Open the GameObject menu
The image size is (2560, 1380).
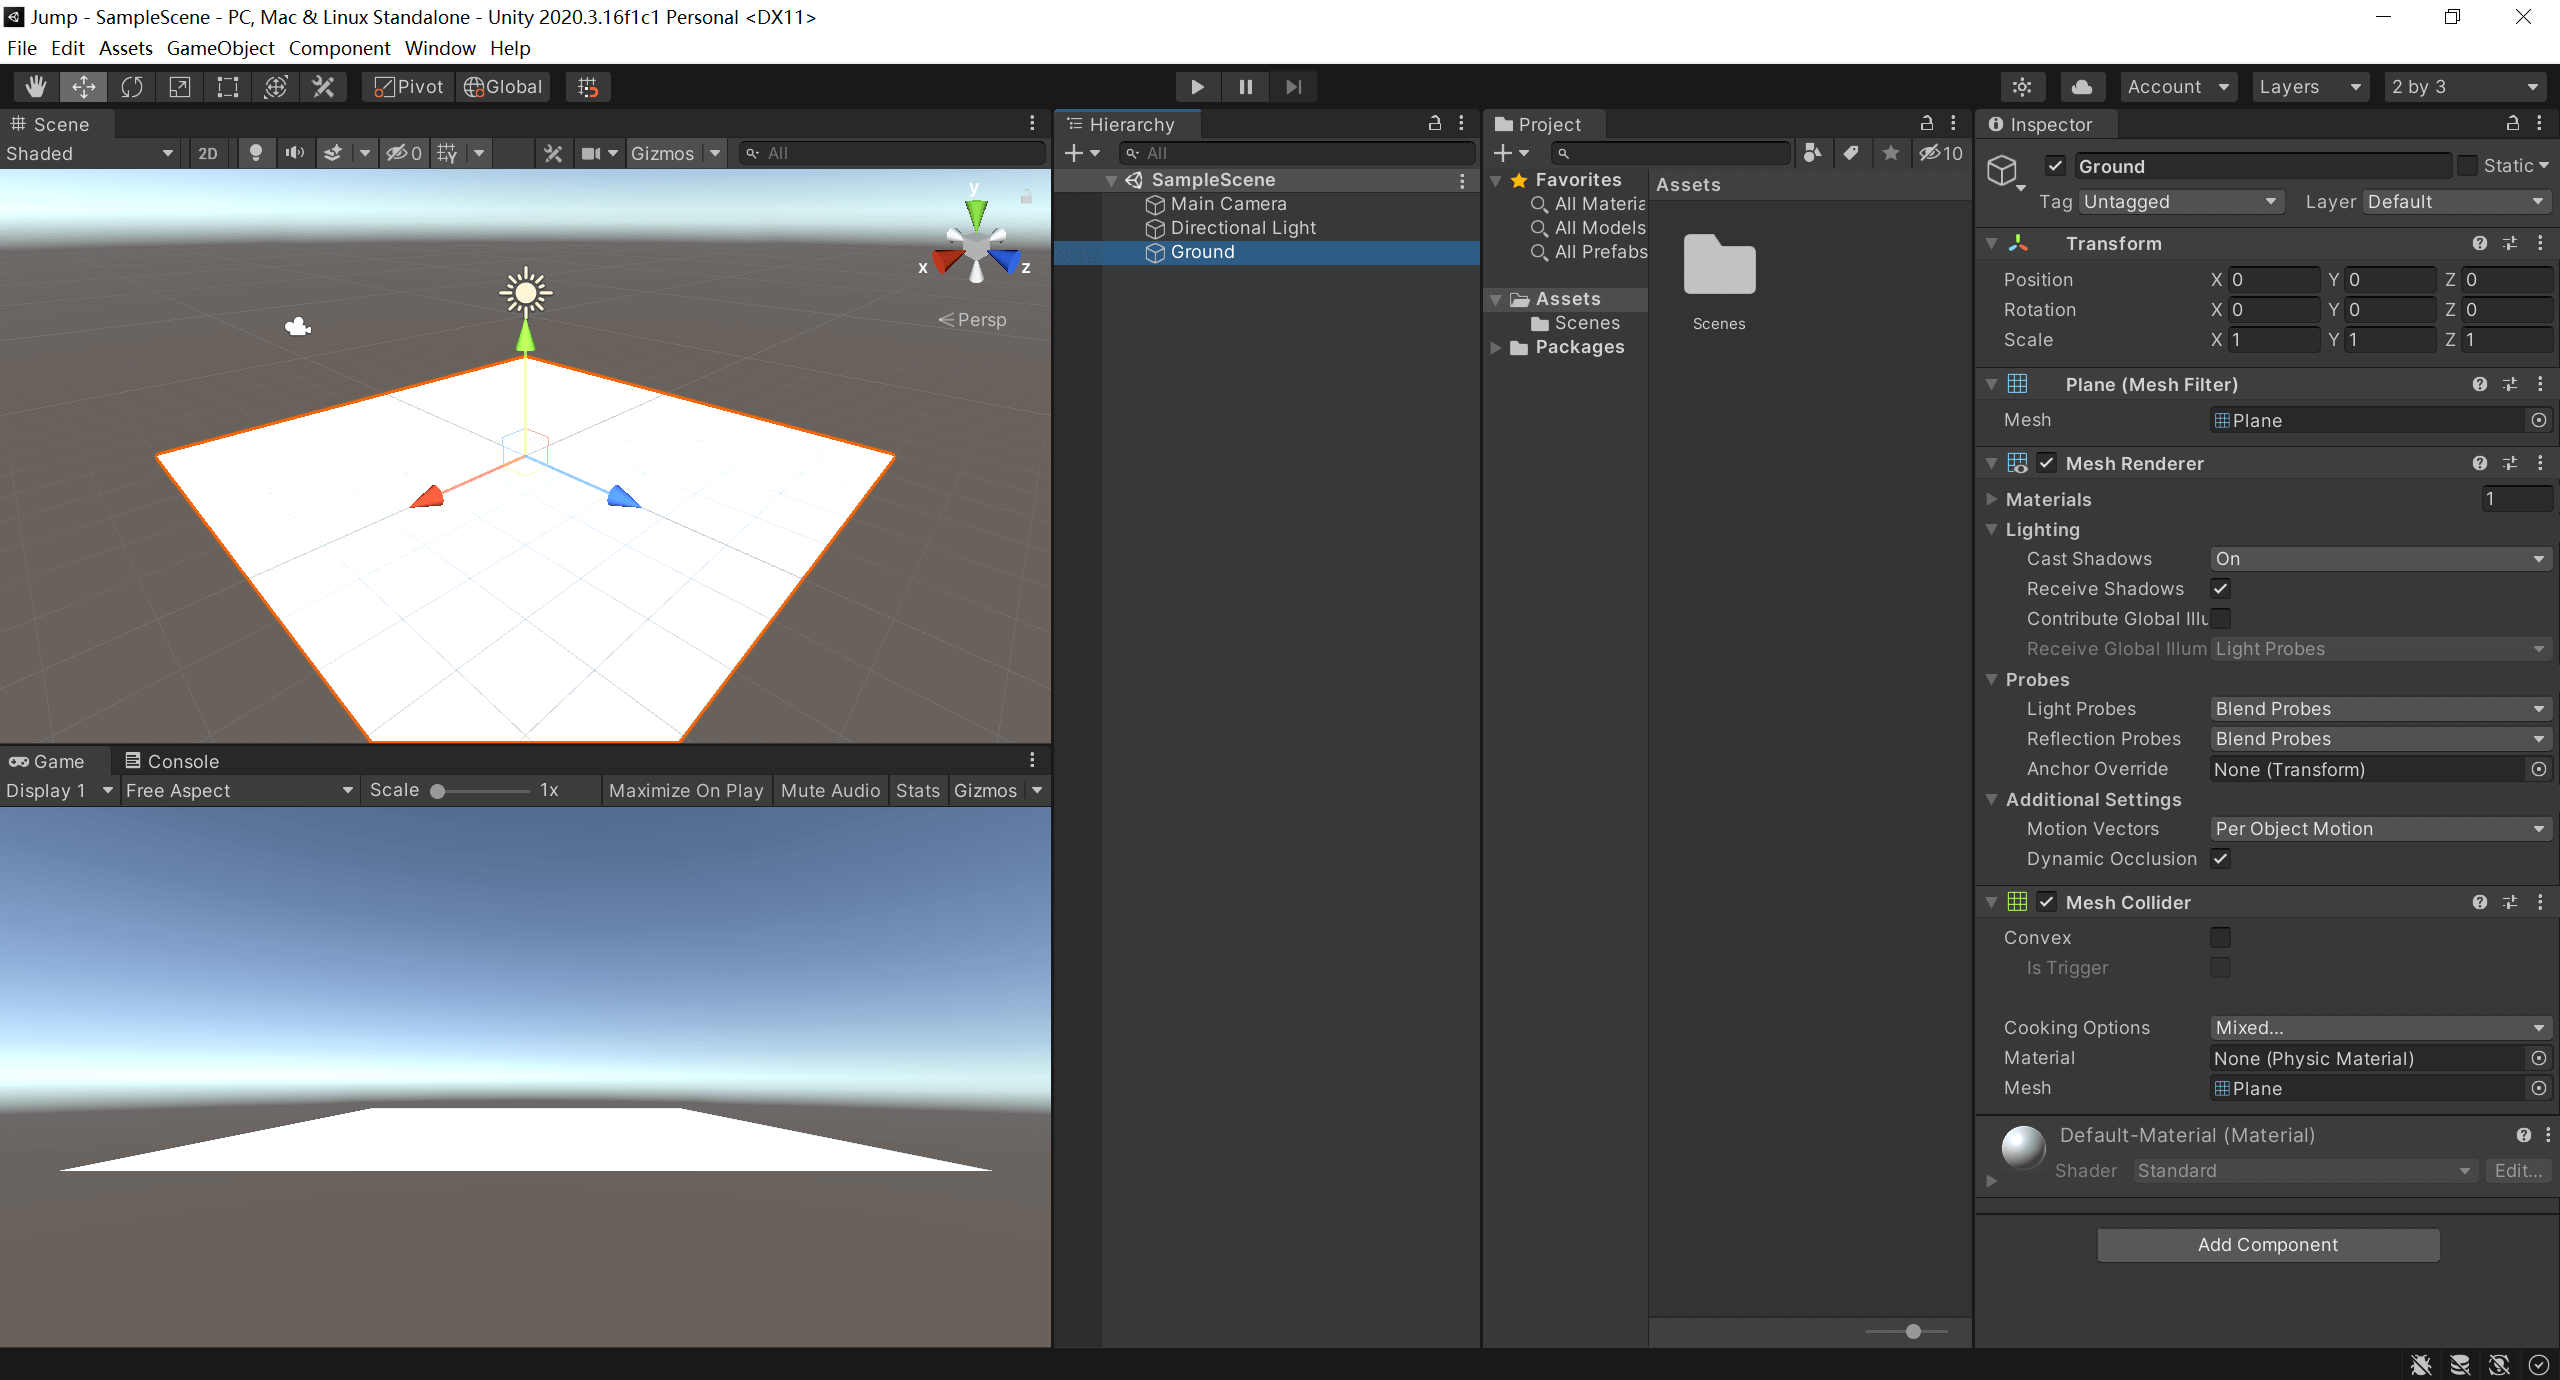click(x=220, y=48)
